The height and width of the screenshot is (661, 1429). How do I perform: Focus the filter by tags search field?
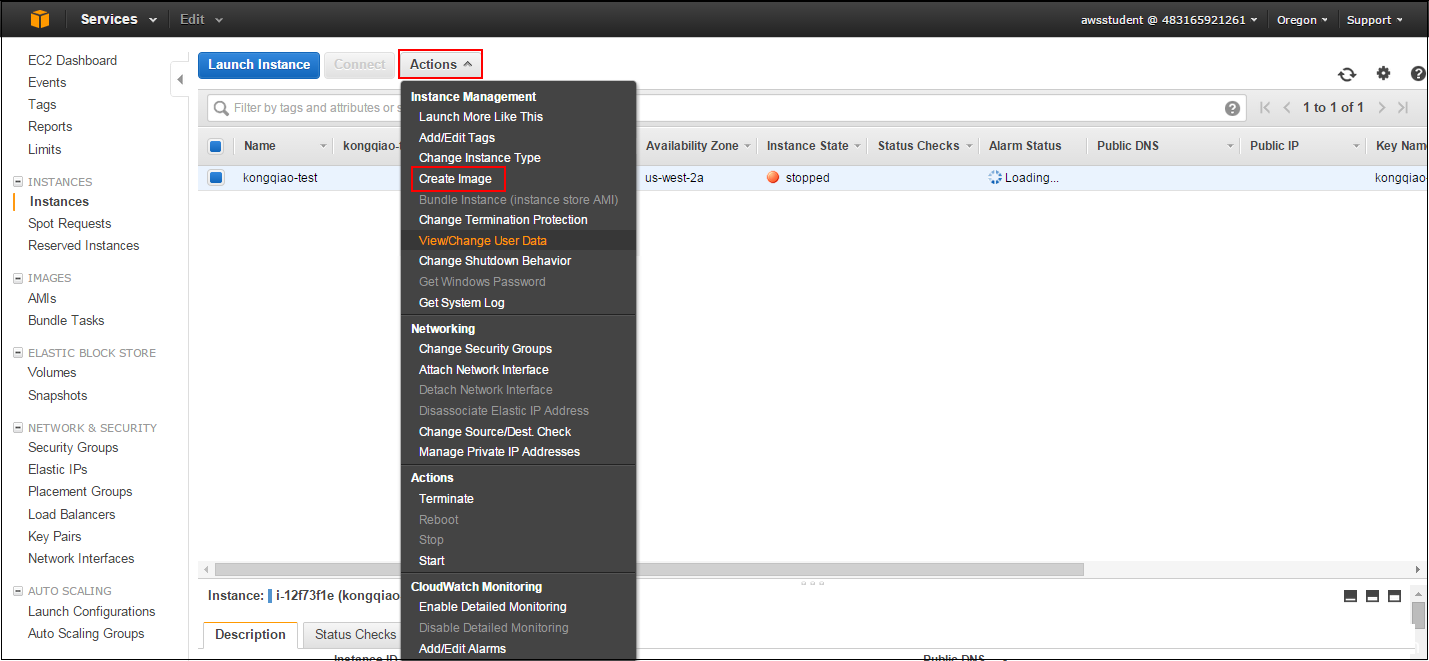pos(726,108)
